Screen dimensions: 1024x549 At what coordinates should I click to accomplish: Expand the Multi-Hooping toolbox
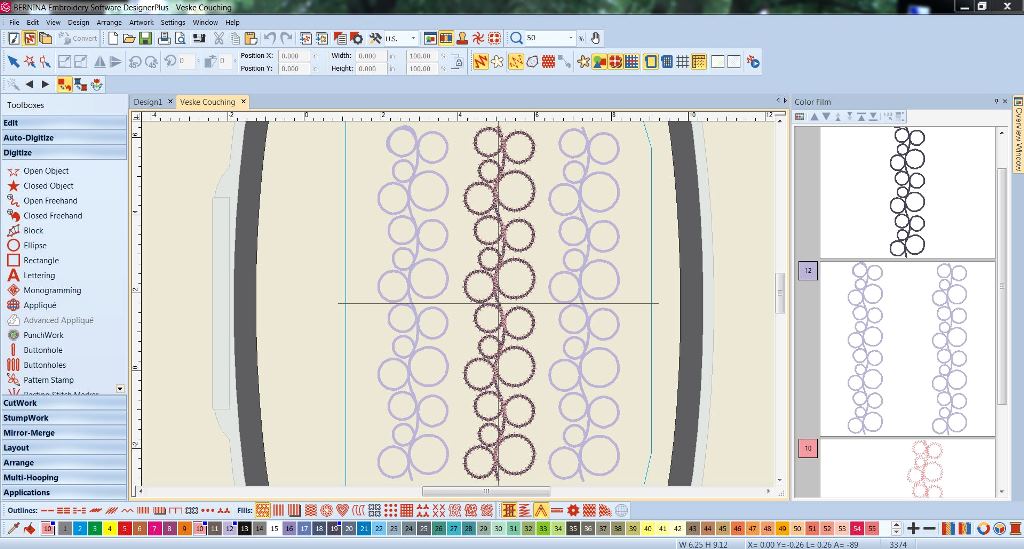(64, 477)
